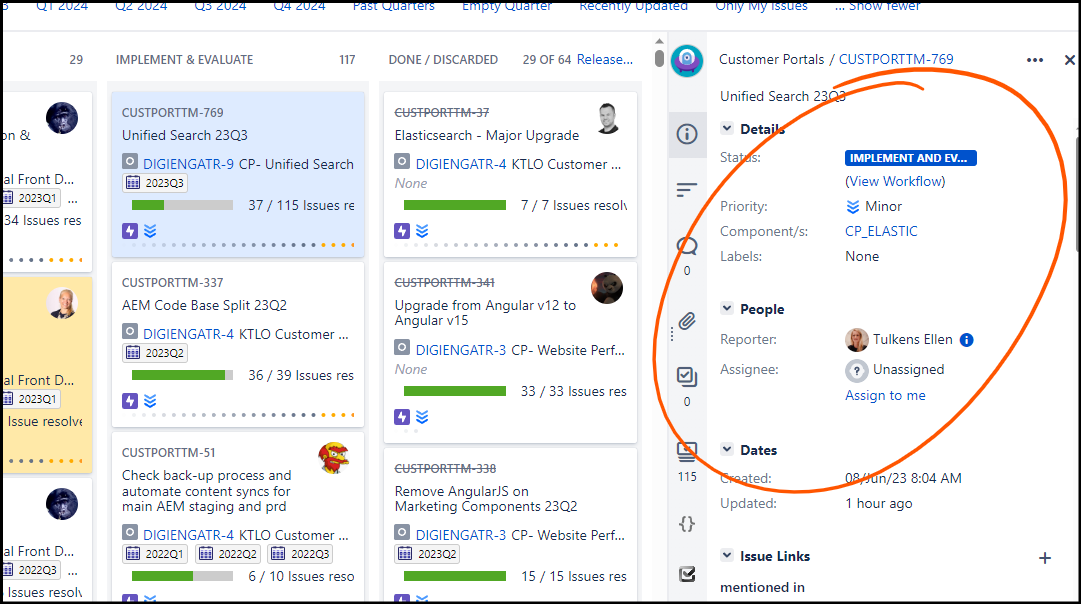The image size is (1081, 604).
Task: Collapse the Issue Links section
Action: pyautogui.click(x=727, y=555)
